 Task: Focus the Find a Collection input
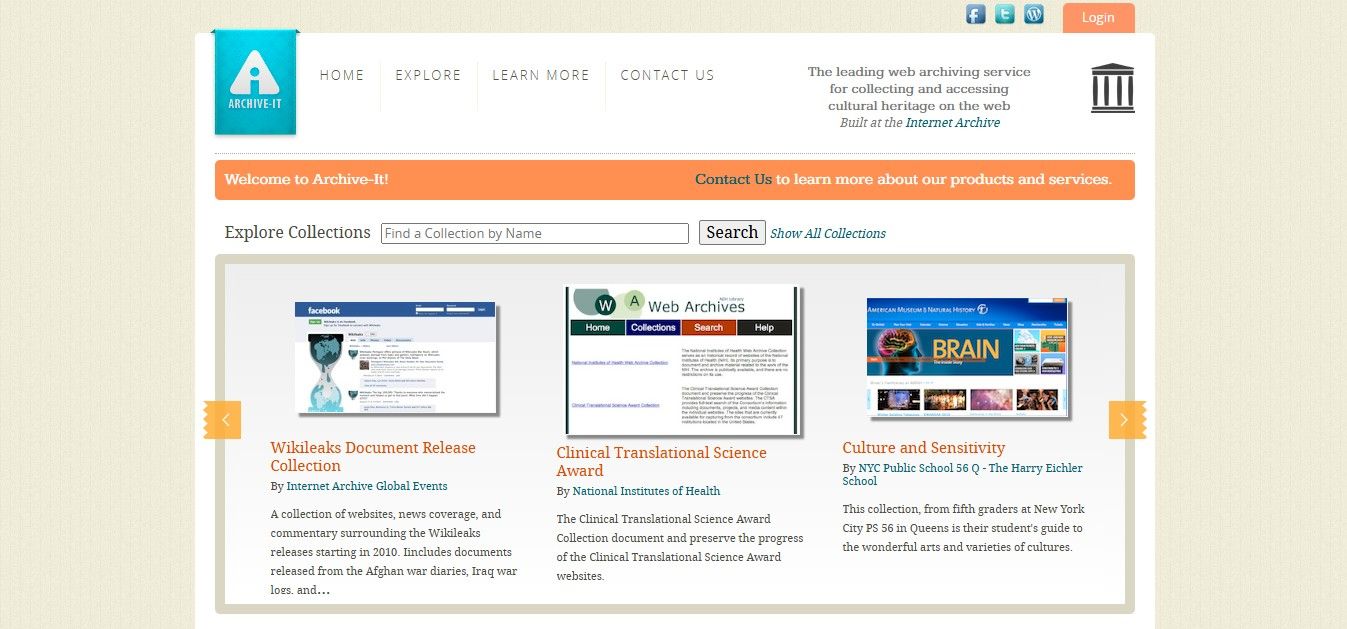[534, 233]
